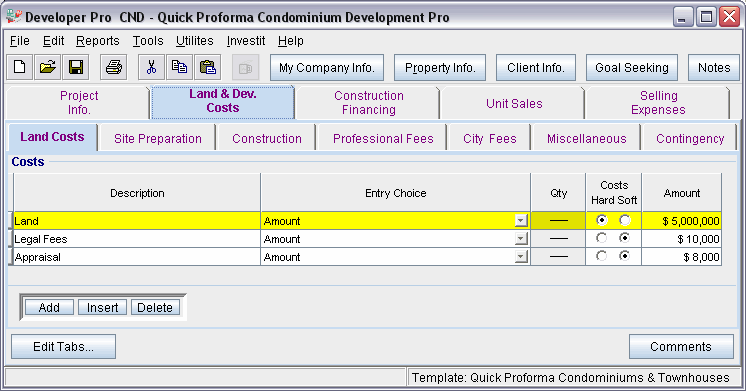Click the Developer Pro app icon in title bar
The image size is (746, 391).
click(14, 17)
